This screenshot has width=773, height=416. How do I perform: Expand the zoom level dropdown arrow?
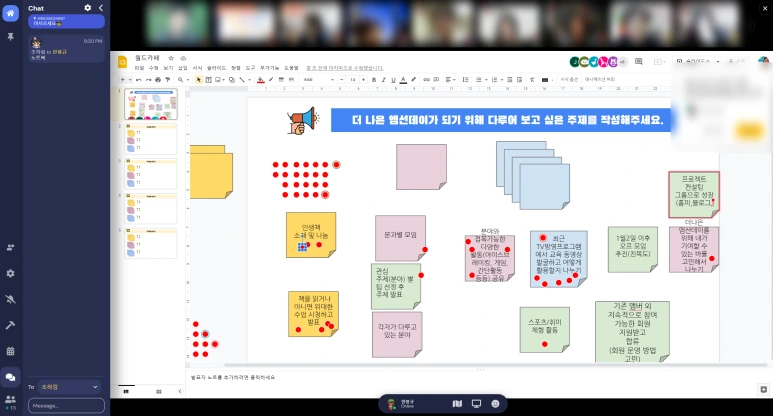point(187,79)
